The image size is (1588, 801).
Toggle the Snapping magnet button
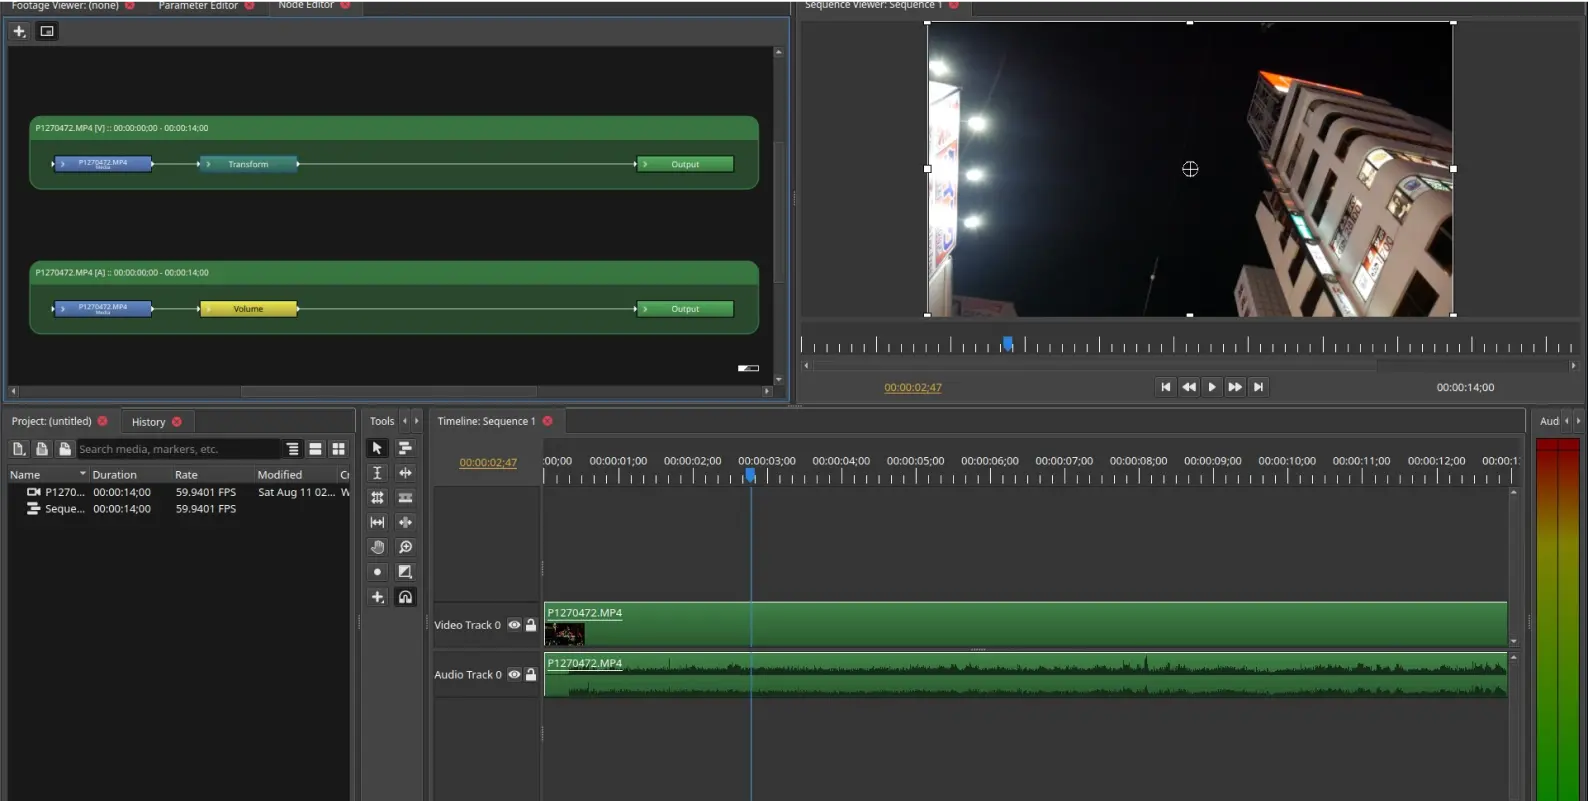click(405, 597)
